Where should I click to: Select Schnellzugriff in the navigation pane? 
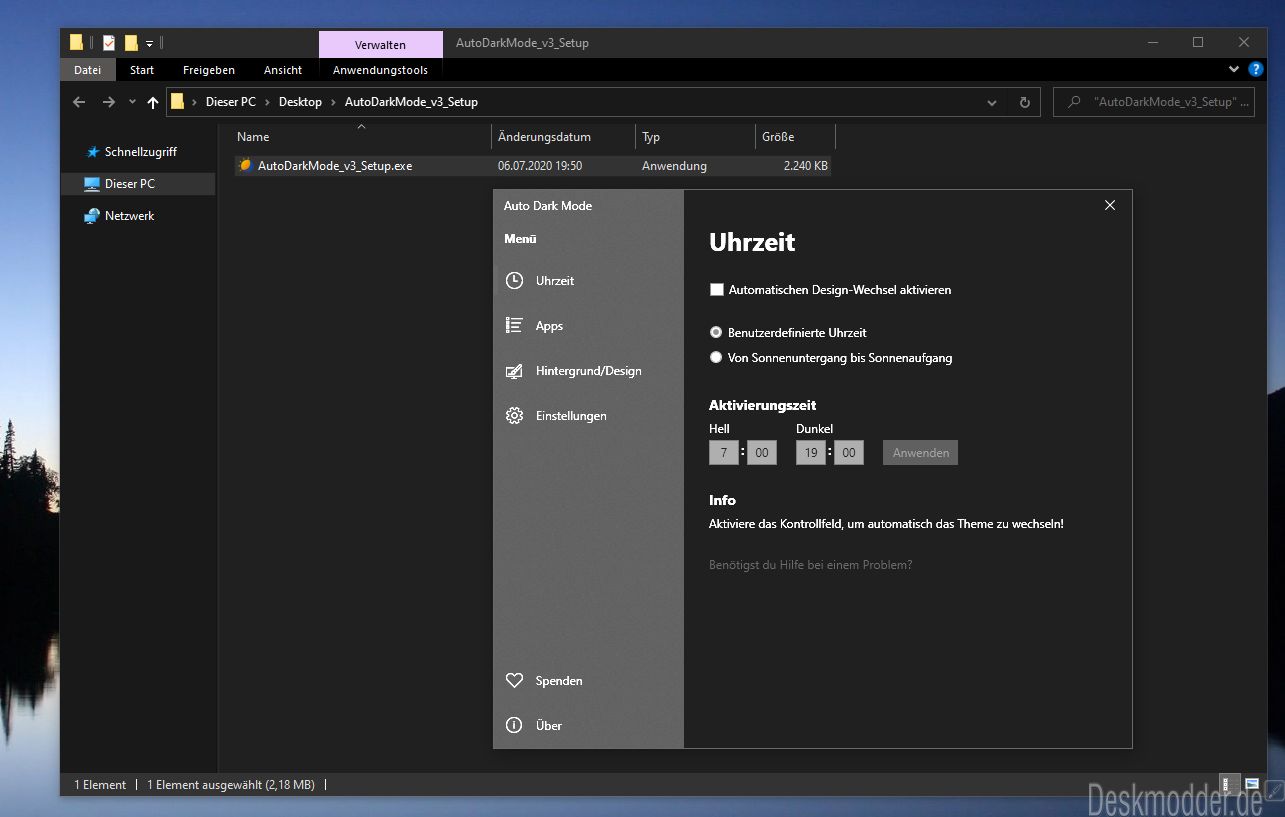[140, 152]
